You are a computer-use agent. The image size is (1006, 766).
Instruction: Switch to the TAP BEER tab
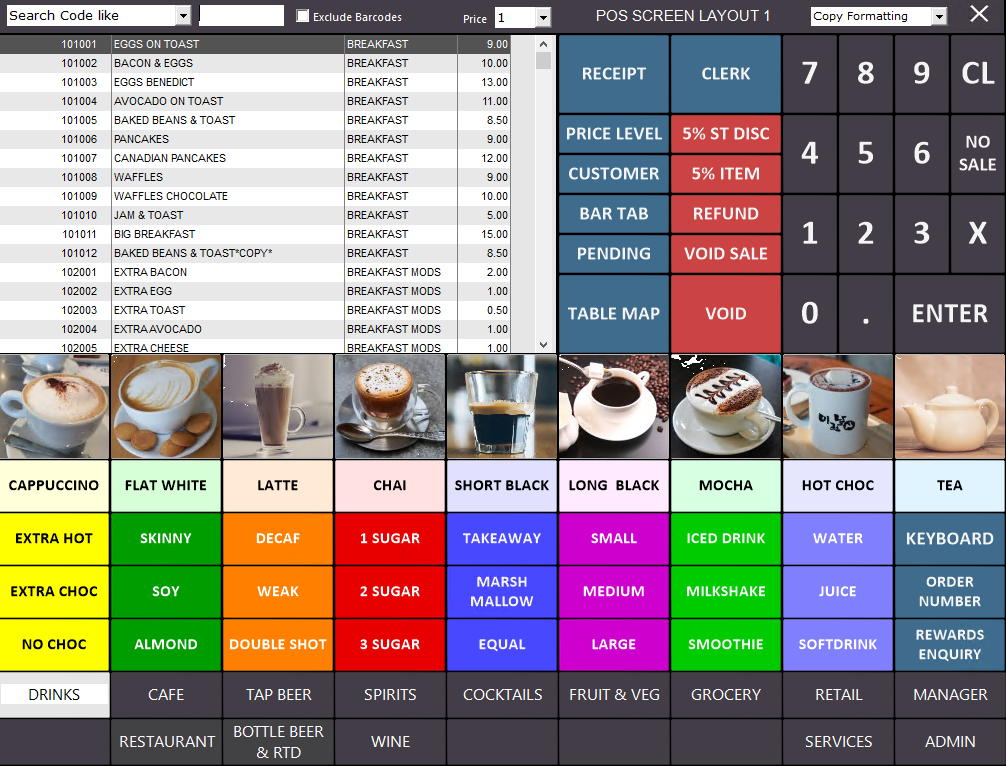pos(278,694)
